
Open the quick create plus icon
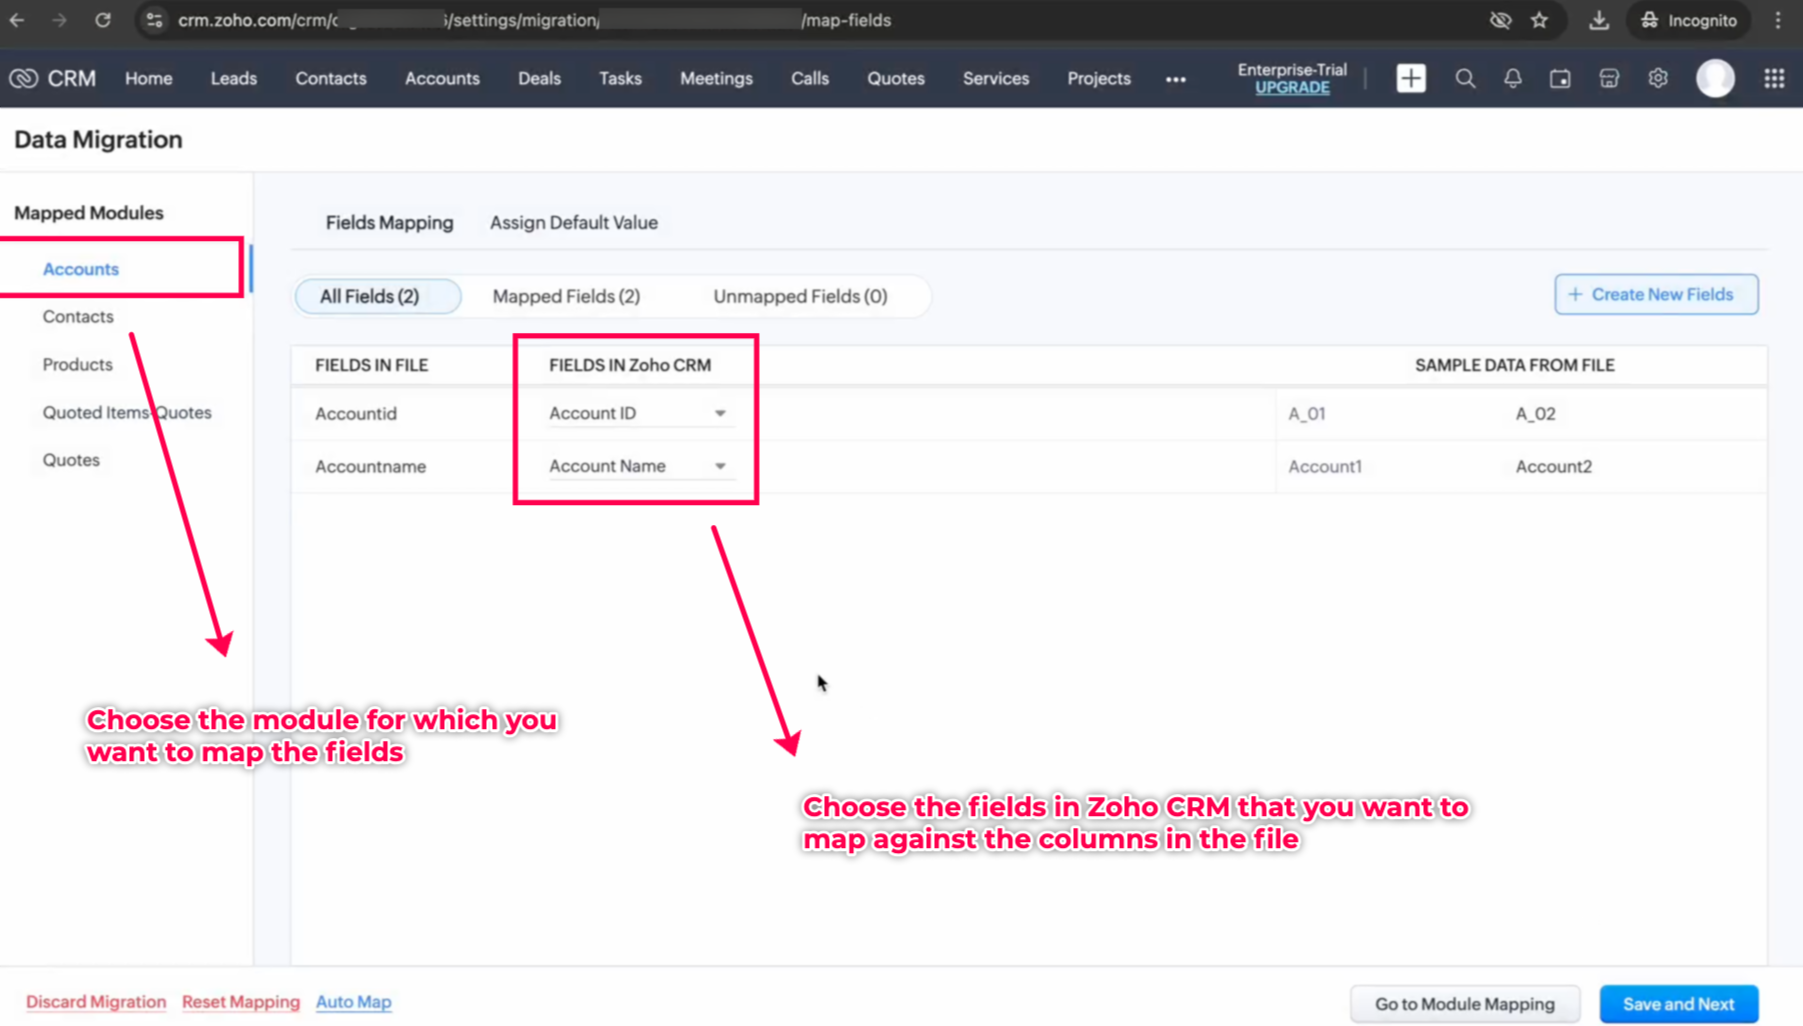click(x=1411, y=78)
